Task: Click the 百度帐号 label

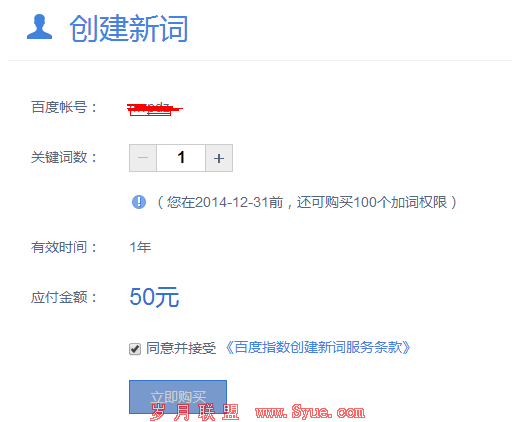Action: point(64,107)
